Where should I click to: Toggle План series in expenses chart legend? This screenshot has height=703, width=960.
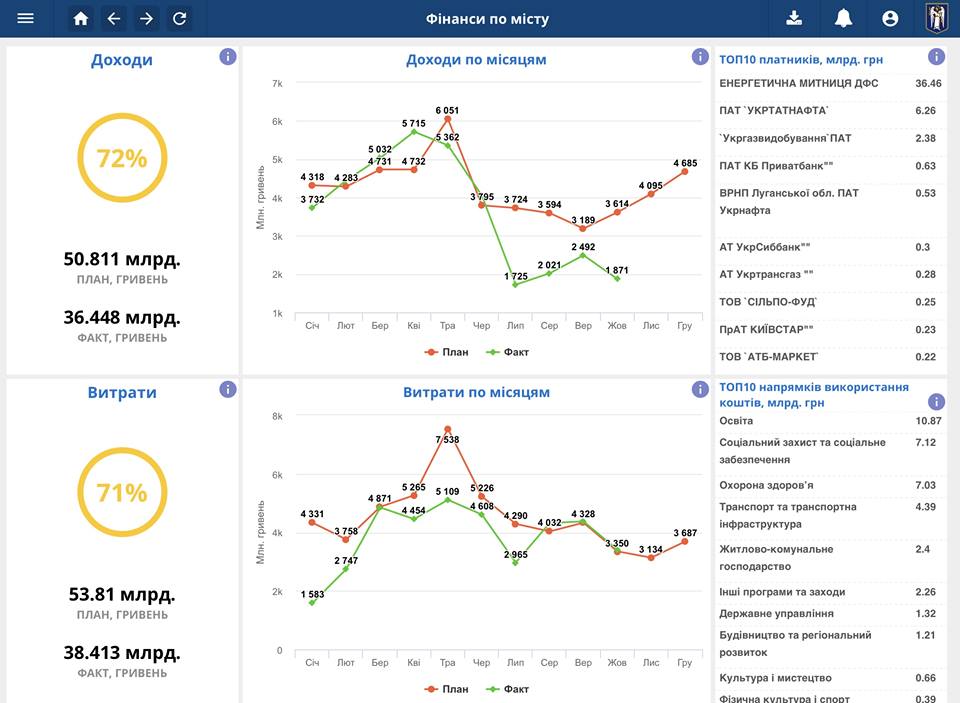pos(446,689)
